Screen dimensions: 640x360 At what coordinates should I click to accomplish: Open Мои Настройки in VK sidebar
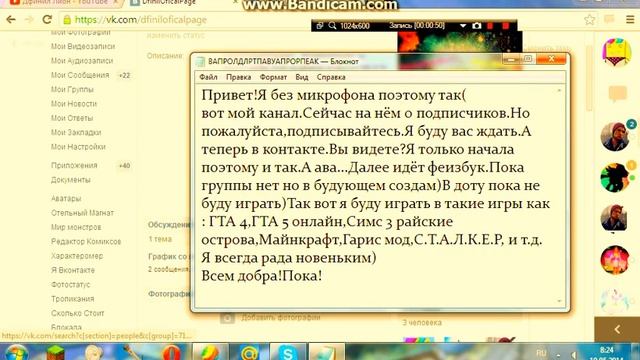78,147
